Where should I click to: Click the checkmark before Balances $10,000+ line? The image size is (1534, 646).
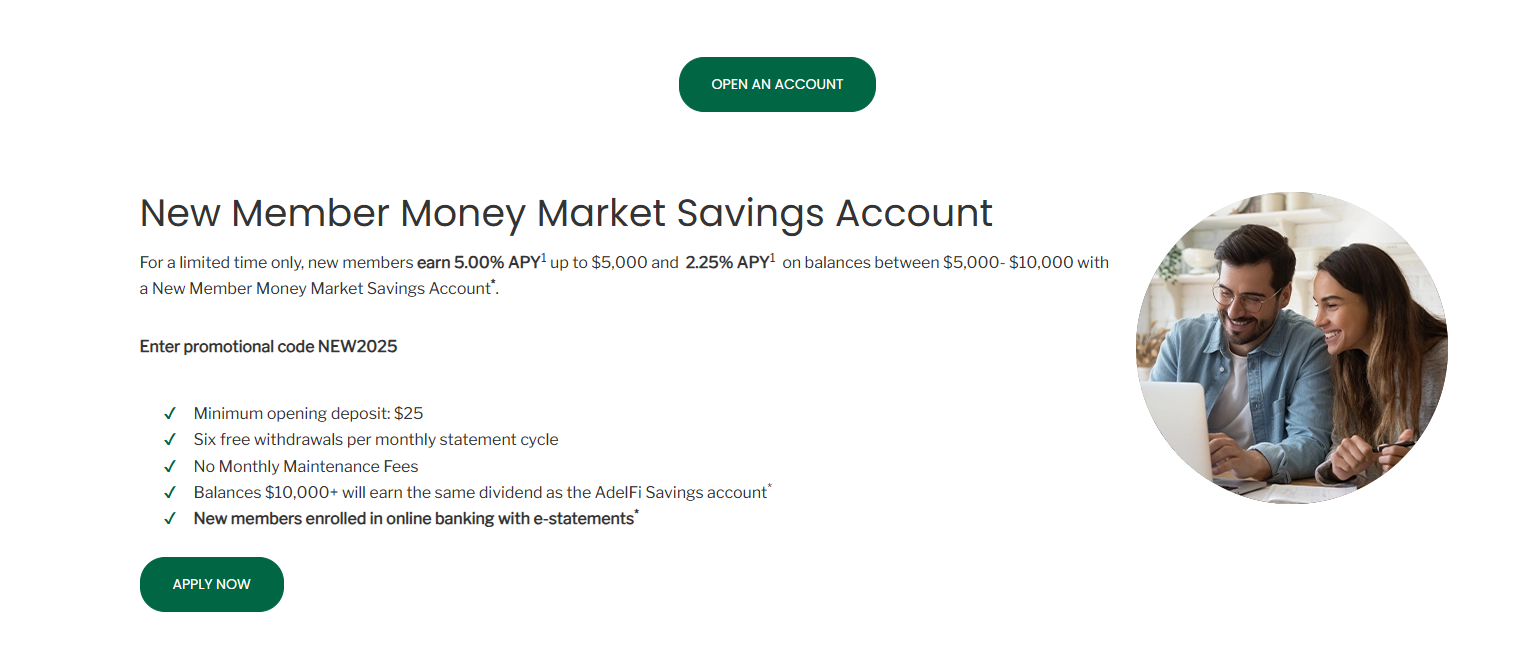(x=170, y=492)
